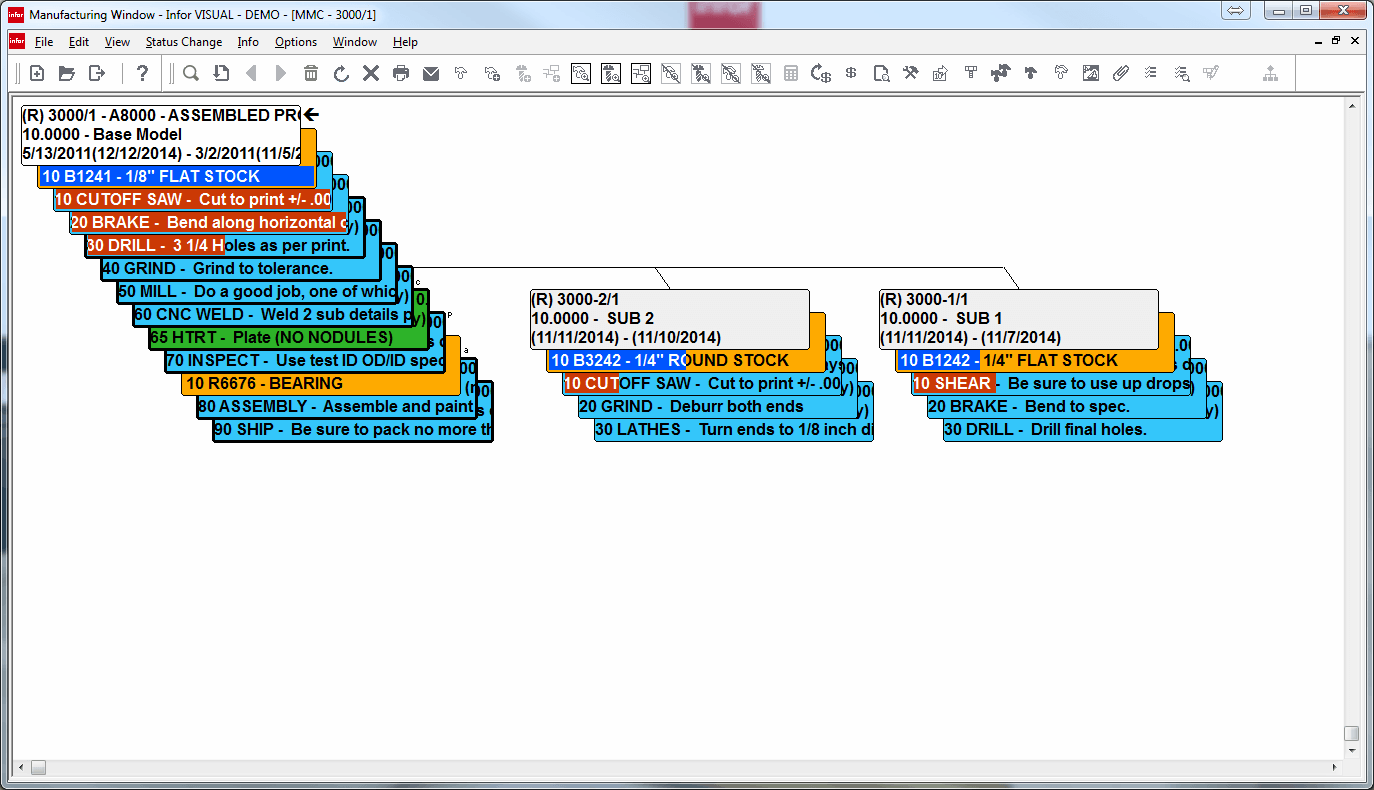The width and height of the screenshot is (1374, 790).
Task: View costing via the dollar sign icon
Action: point(850,72)
